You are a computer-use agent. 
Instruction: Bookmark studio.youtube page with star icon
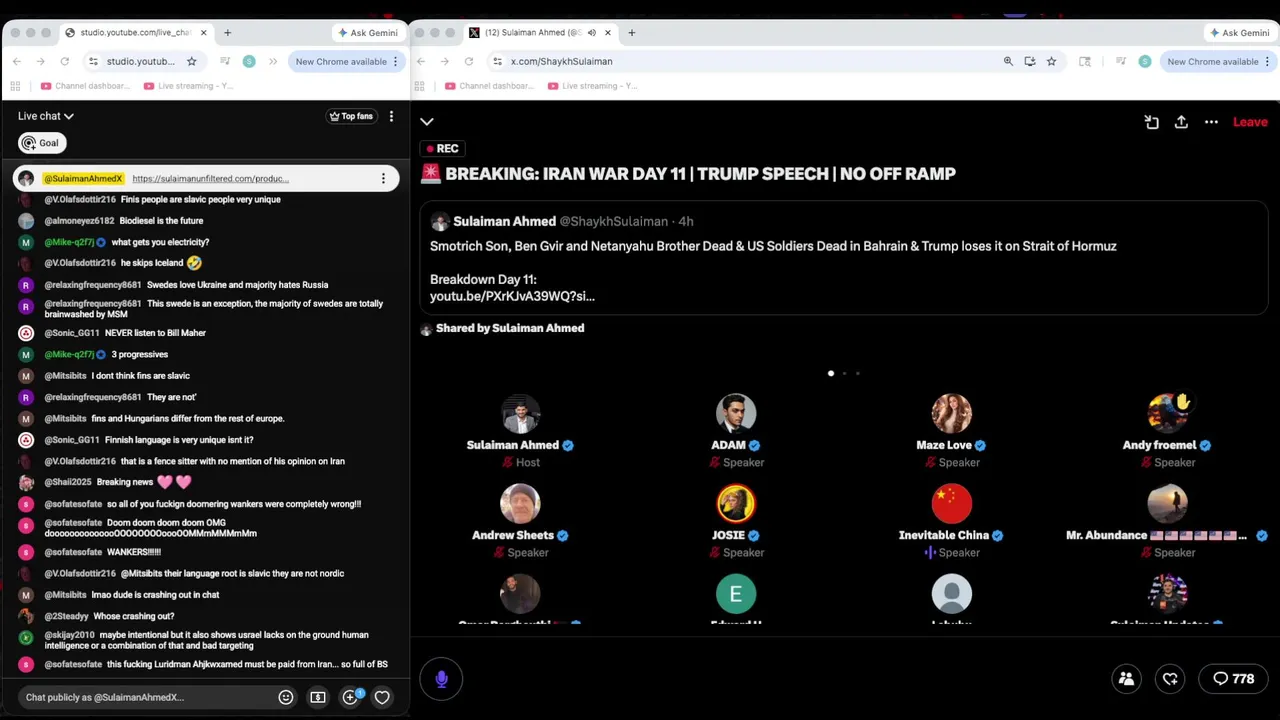tap(191, 61)
